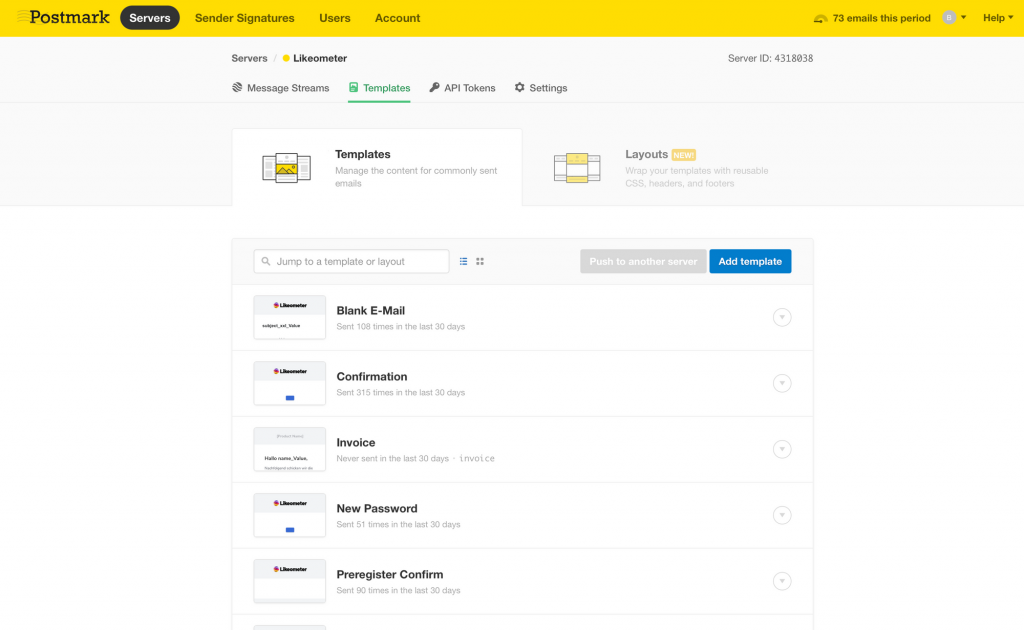Viewport: 1024px width, 630px height.
Task: Open the server Settings tab
Action: pos(541,87)
